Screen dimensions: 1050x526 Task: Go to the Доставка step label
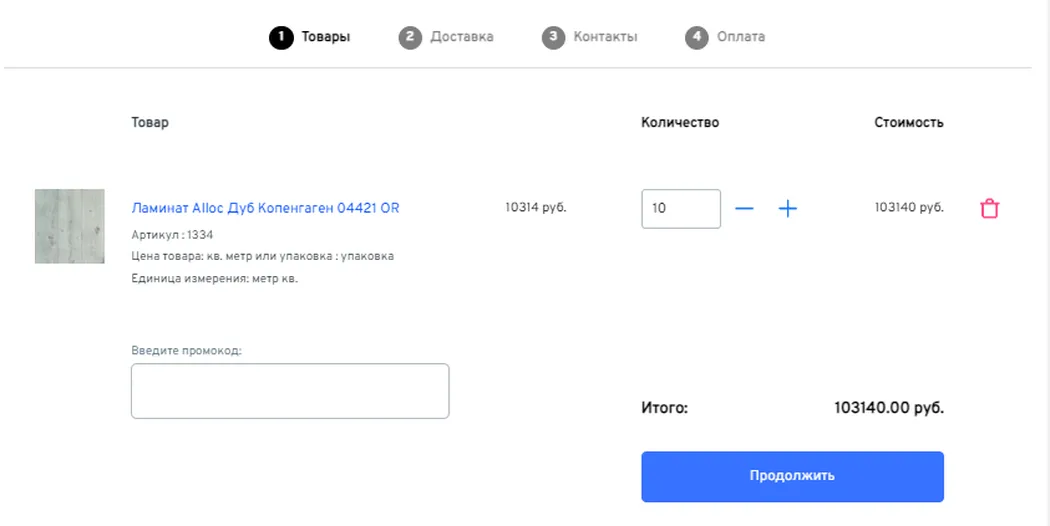coord(461,37)
